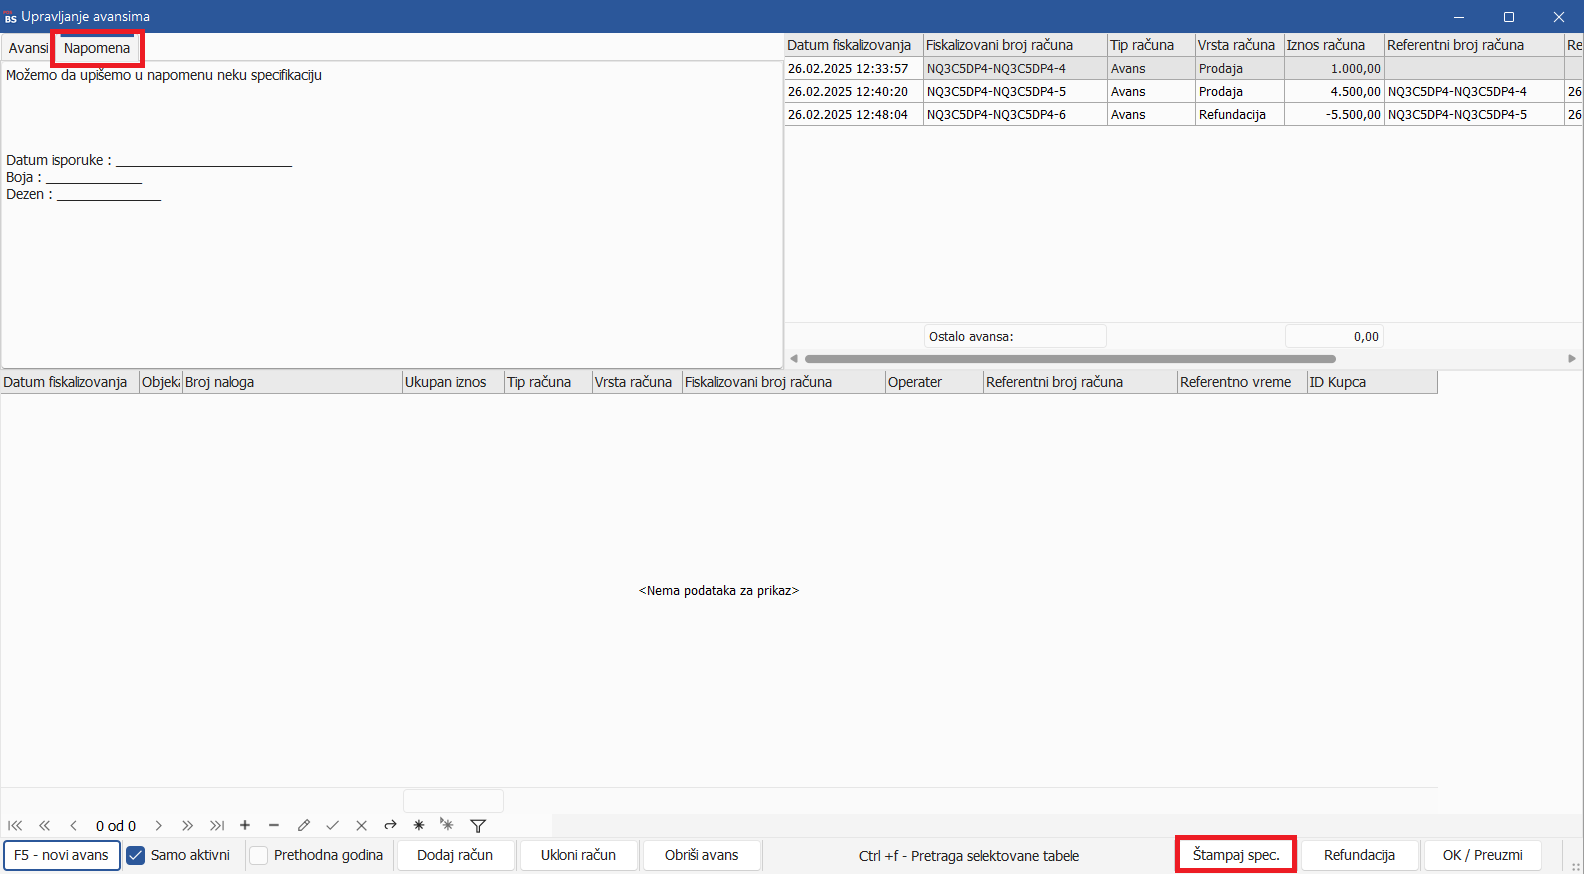The image size is (1584, 874).
Task: Open the filter funnel icon
Action: tap(478, 826)
